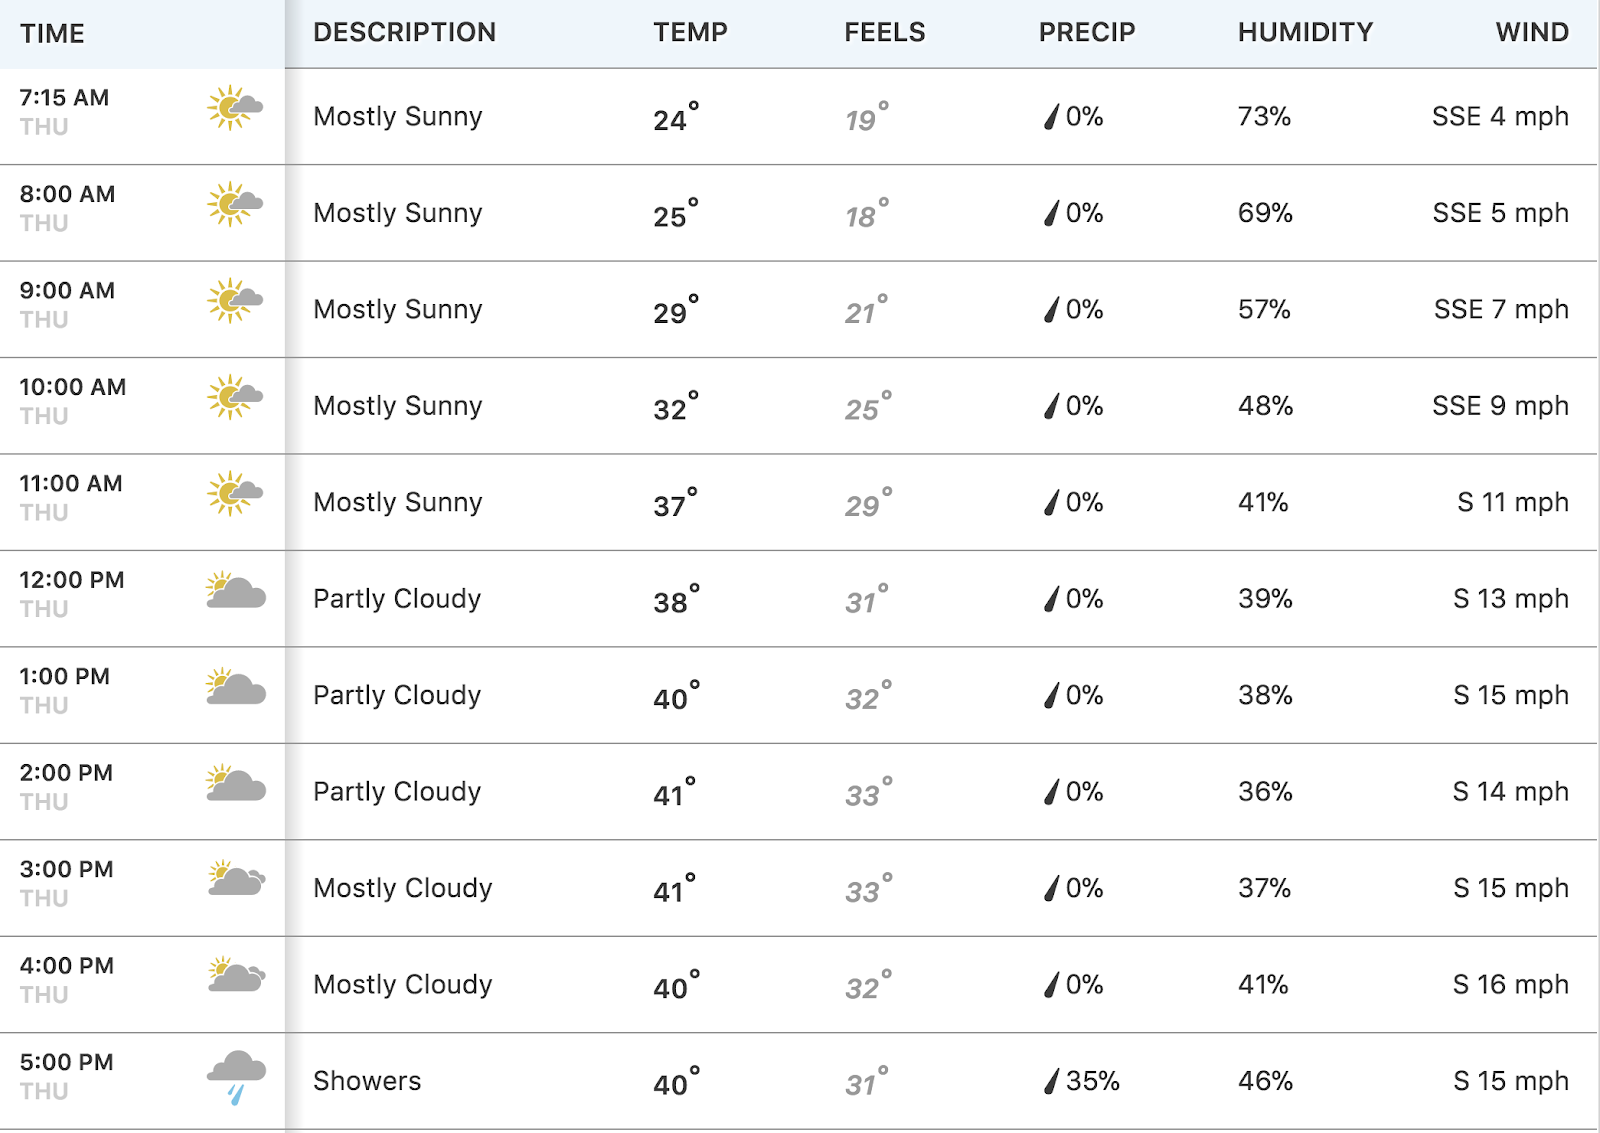Click the 3:00 PM mostly cloudy icon
The width and height of the screenshot is (1600, 1133).
click(236, 878)
